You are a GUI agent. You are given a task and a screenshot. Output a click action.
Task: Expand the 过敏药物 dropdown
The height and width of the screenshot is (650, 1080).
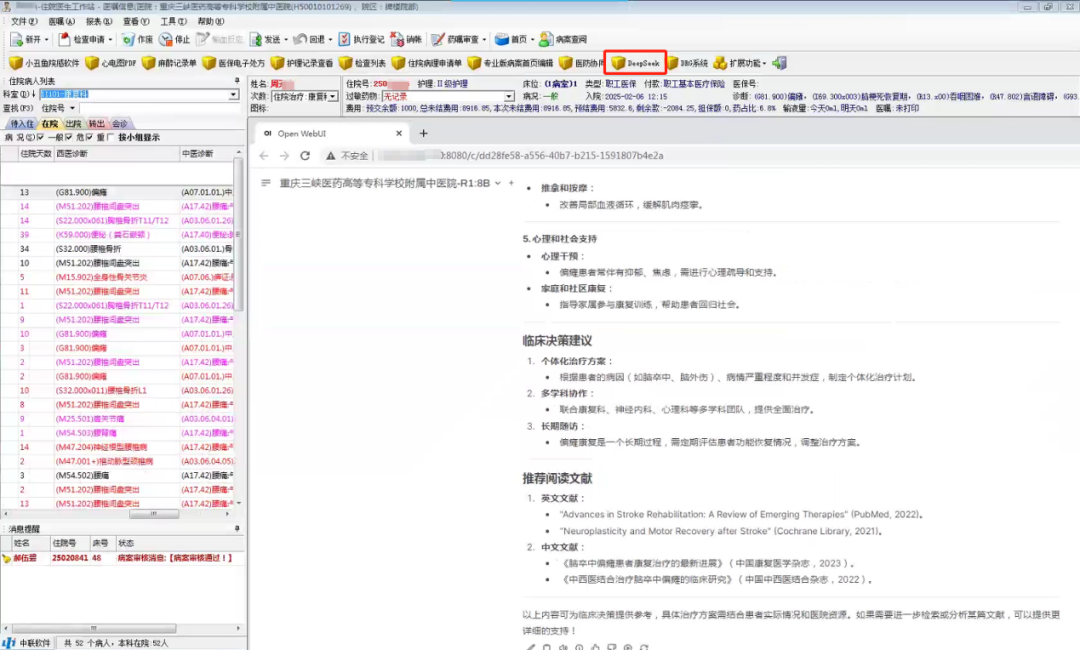(508, 96)
